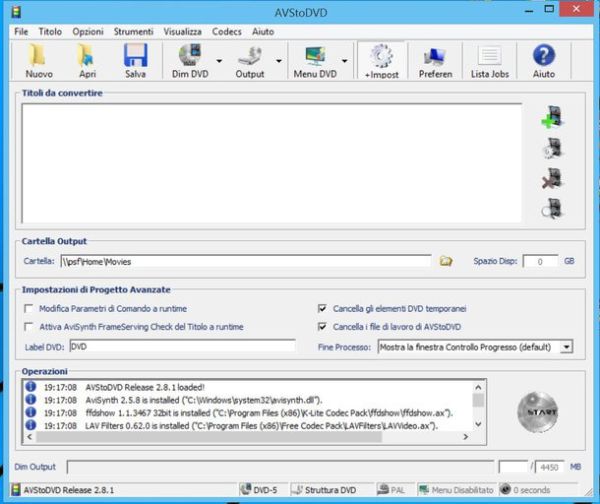Show the Lista Jobs queue
Viewport: 600px width, 504px height.
(x=488, y=60)
